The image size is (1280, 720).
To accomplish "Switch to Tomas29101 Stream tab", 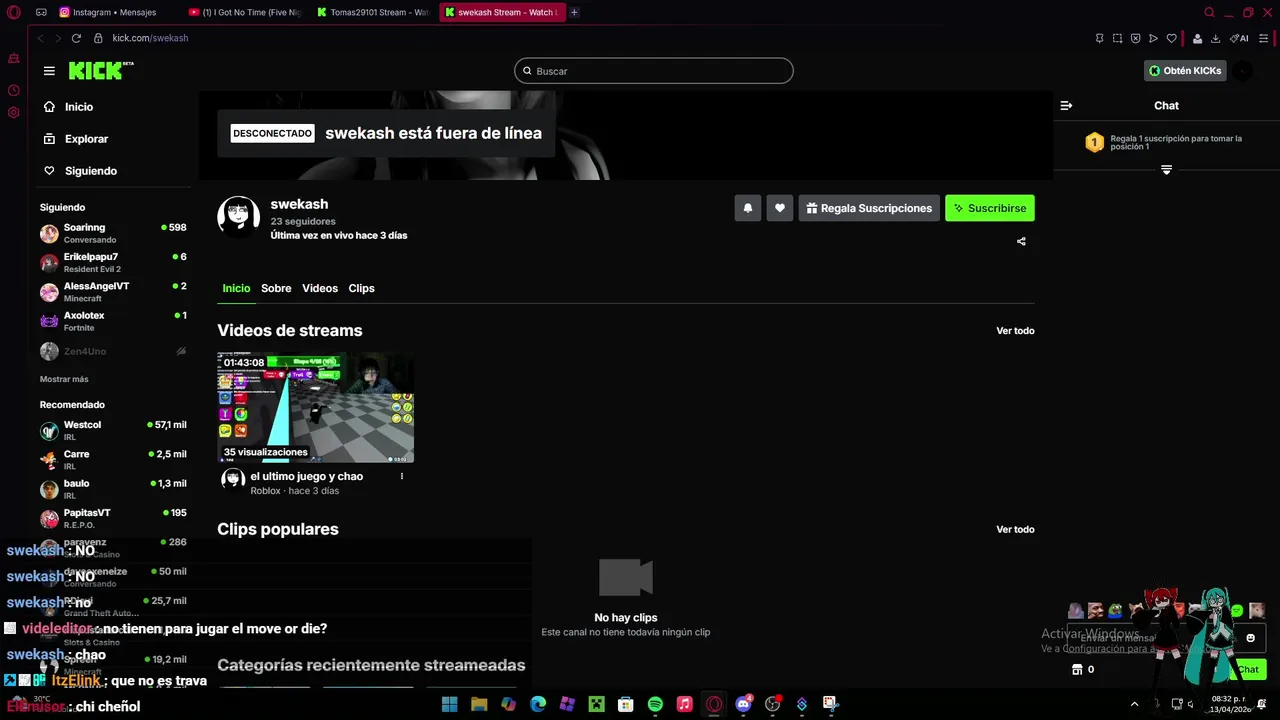I will [x=374, y=12].
